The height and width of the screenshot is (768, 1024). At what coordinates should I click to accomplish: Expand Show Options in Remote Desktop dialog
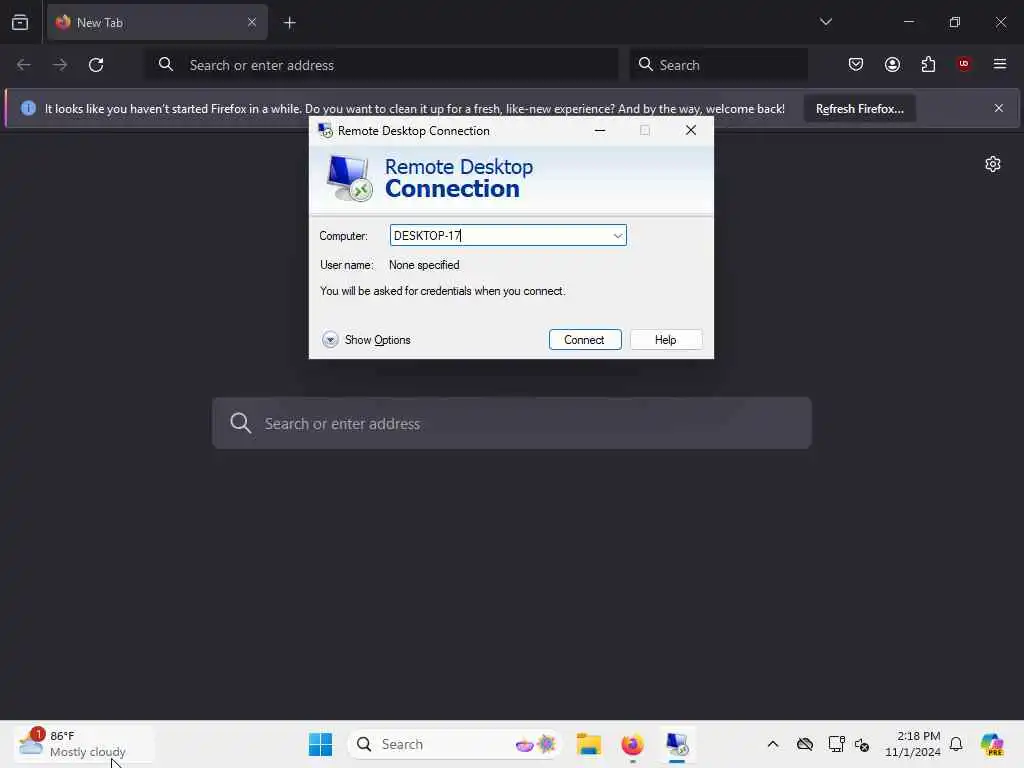click(x=366, y=340)
